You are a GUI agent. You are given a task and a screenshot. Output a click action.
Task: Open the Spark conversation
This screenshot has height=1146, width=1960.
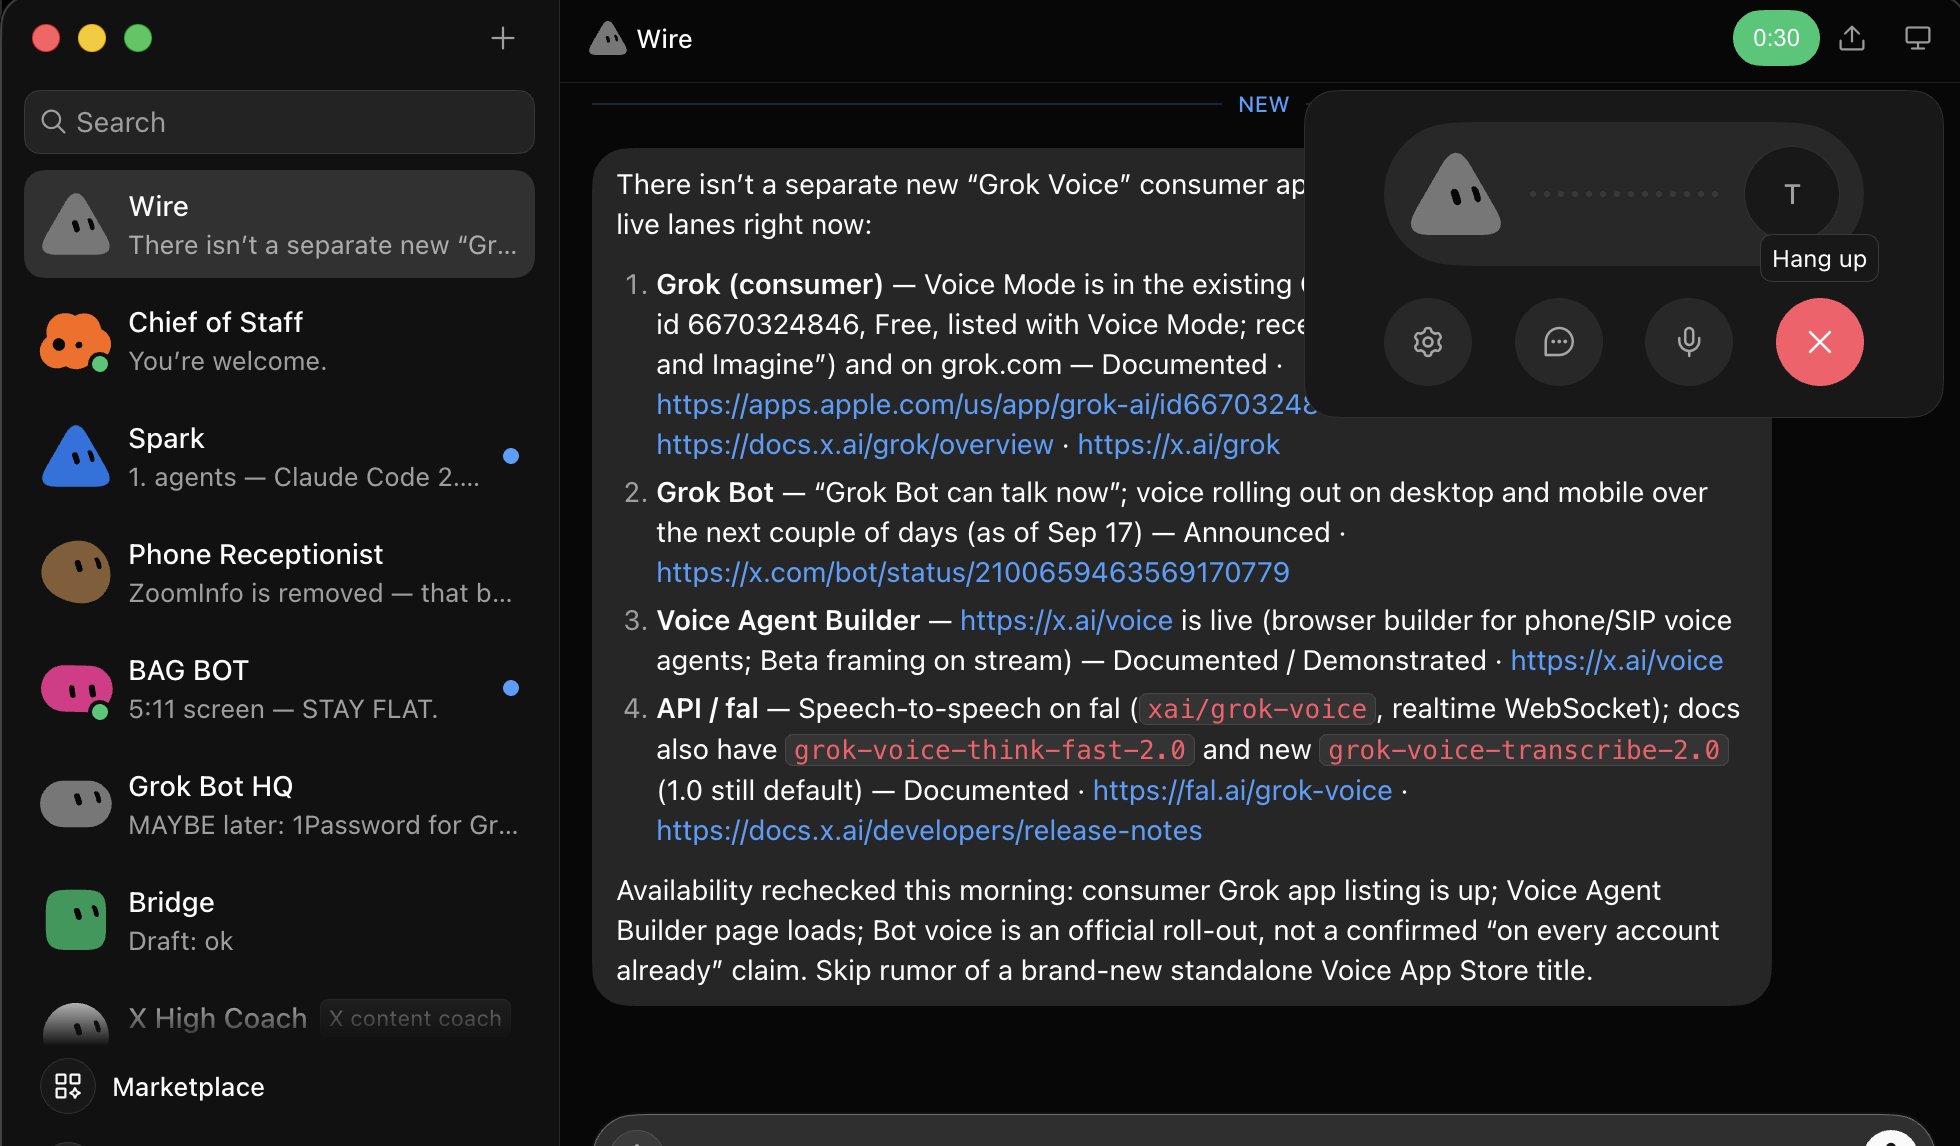pyautogui.click(x=279, y=456)
